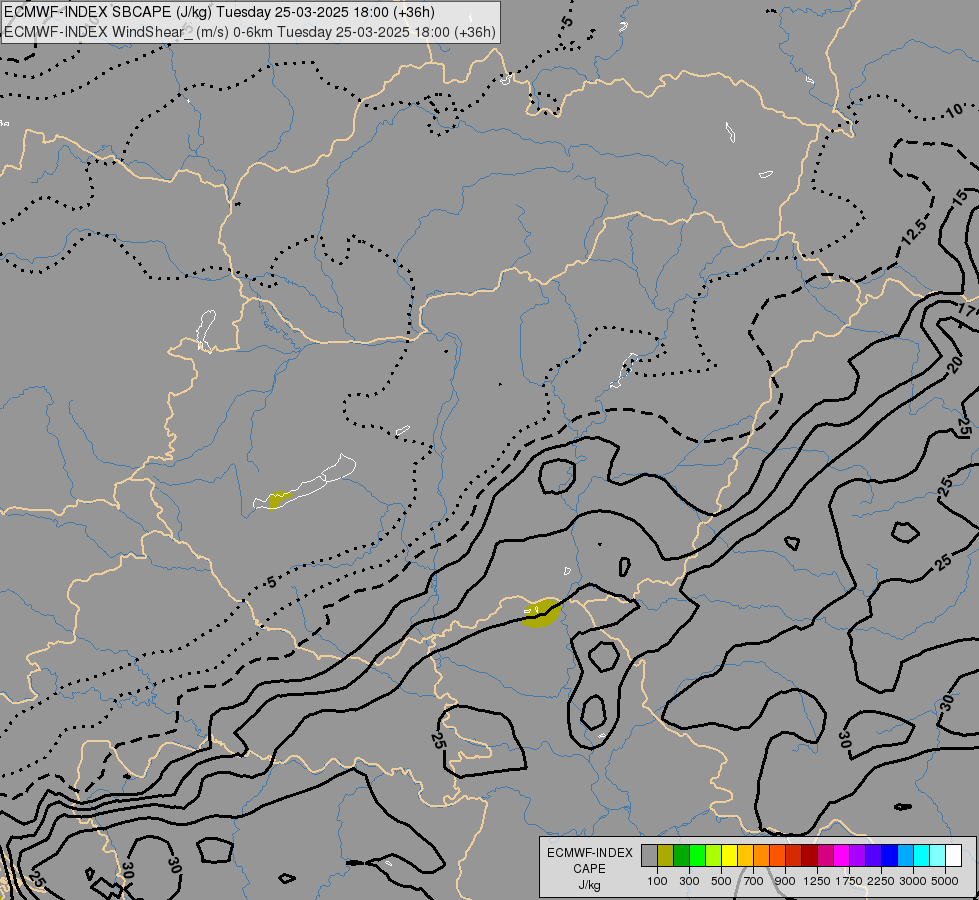Choose the sky blue swatch before 3000

(905, 856)
